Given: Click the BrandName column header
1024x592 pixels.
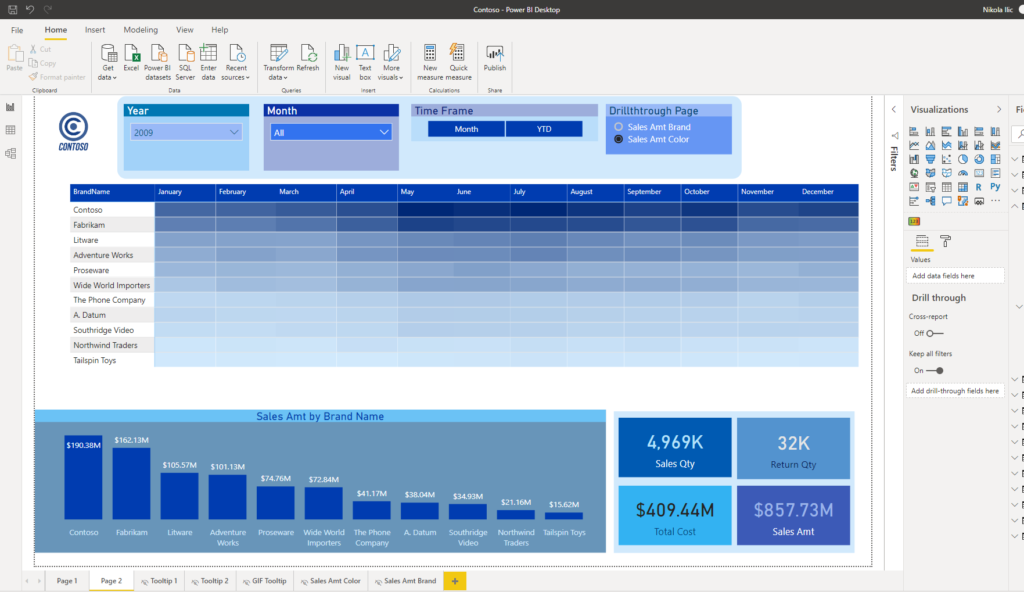Looking at the screenshot, I should pyautogui.click(x=112, y=192).
